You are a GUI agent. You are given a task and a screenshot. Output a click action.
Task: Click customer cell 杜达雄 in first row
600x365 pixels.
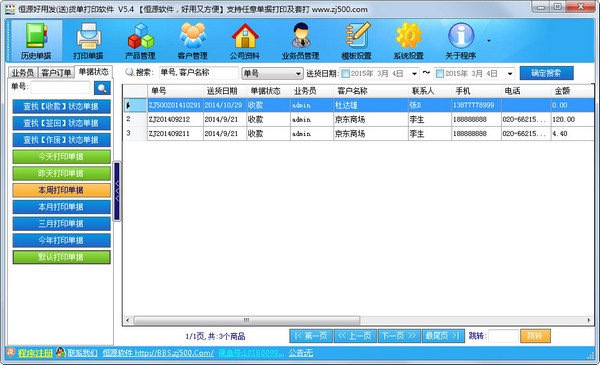pyautogui.click(x=371, y=105)
